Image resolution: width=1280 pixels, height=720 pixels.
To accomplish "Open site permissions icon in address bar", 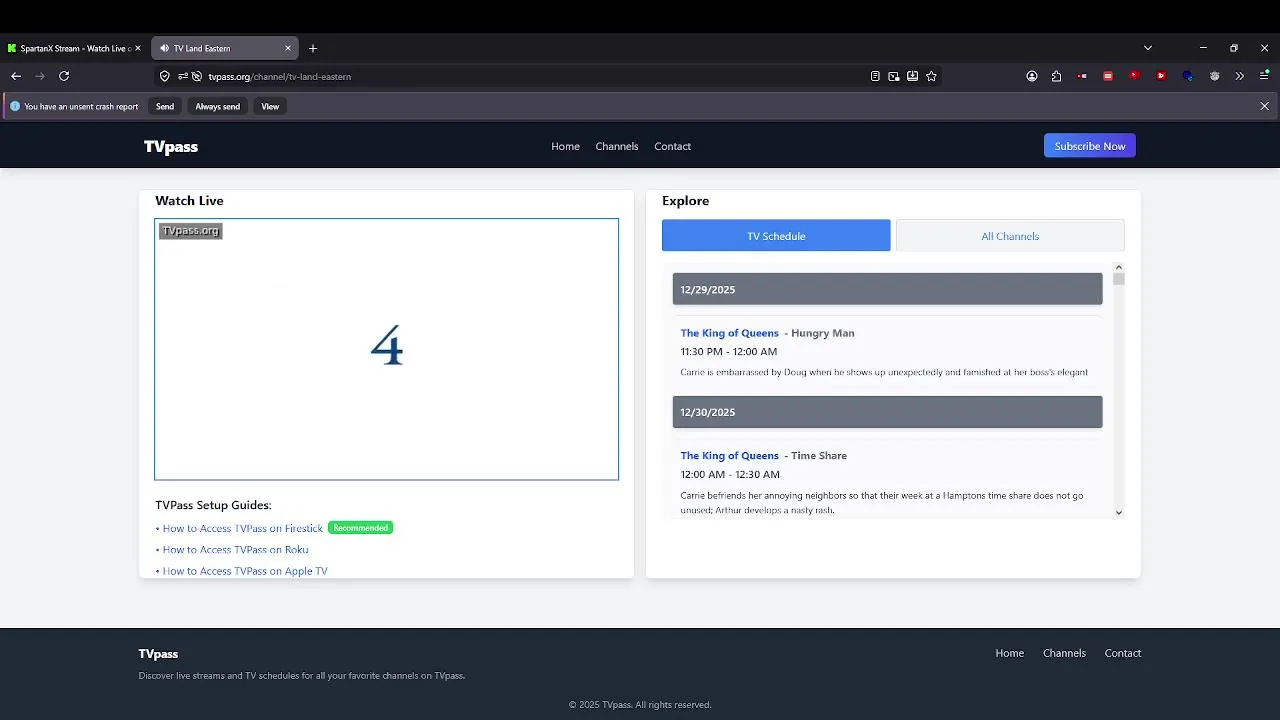I will pos(183,76).
